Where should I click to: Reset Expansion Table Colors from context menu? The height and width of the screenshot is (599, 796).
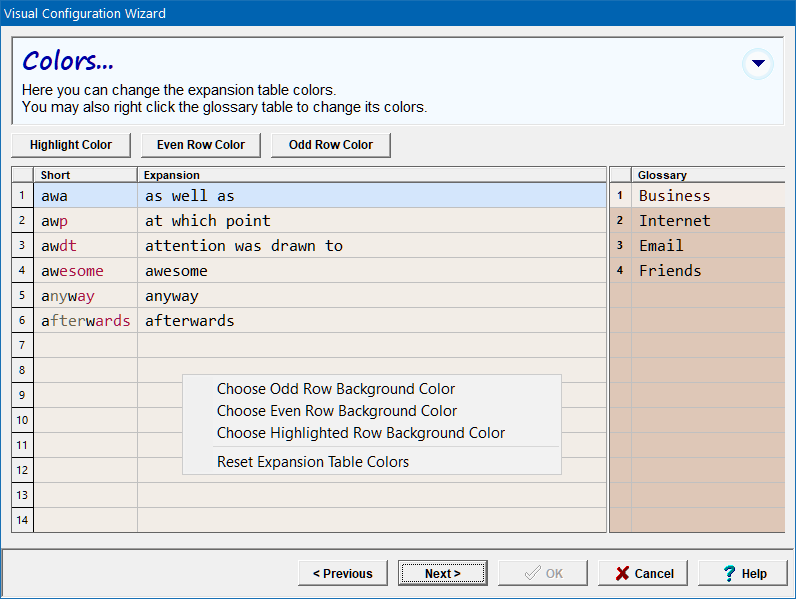click(x=312, y=462)
